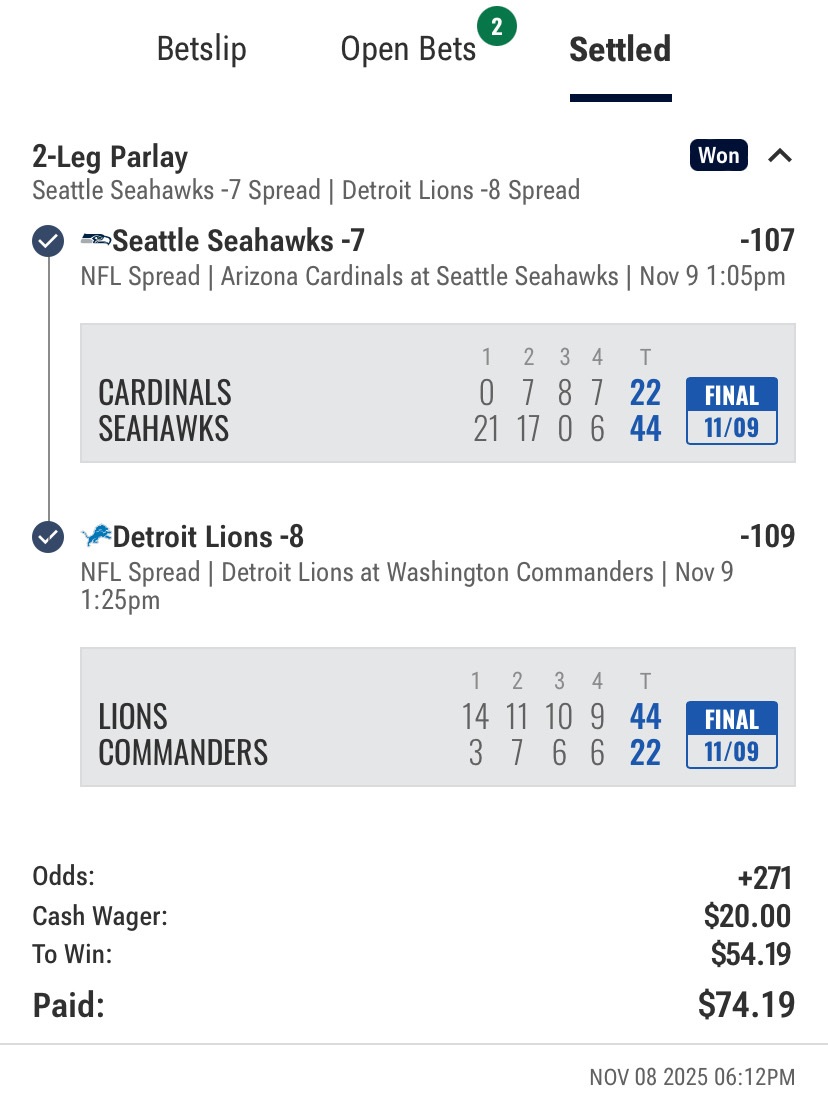Collapse the 2-Leg Parlay details chevron
The width and height of the screenshot is (828, 1102).
click(x=780, y=156)
